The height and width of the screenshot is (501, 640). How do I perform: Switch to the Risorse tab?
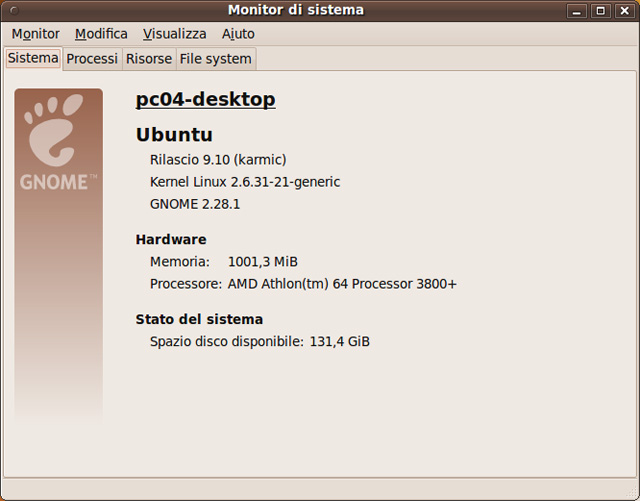tap(148, 59)
